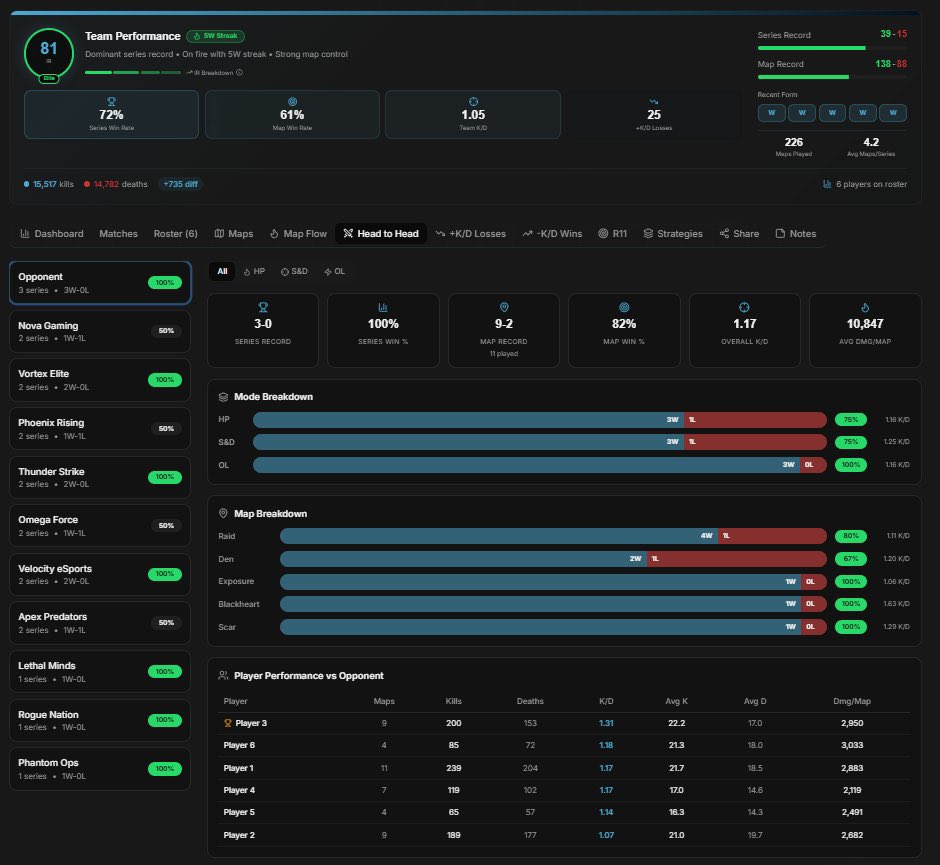
Task: Click the Raid map win-rate bar
Action: tap(550, 536)
